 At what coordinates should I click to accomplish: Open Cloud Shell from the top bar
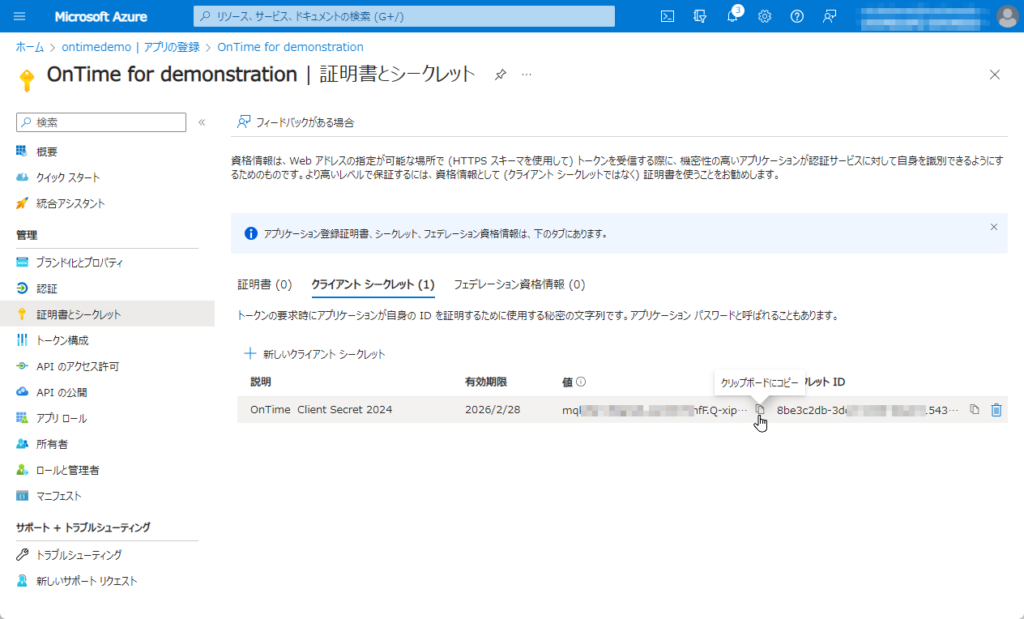667,16
